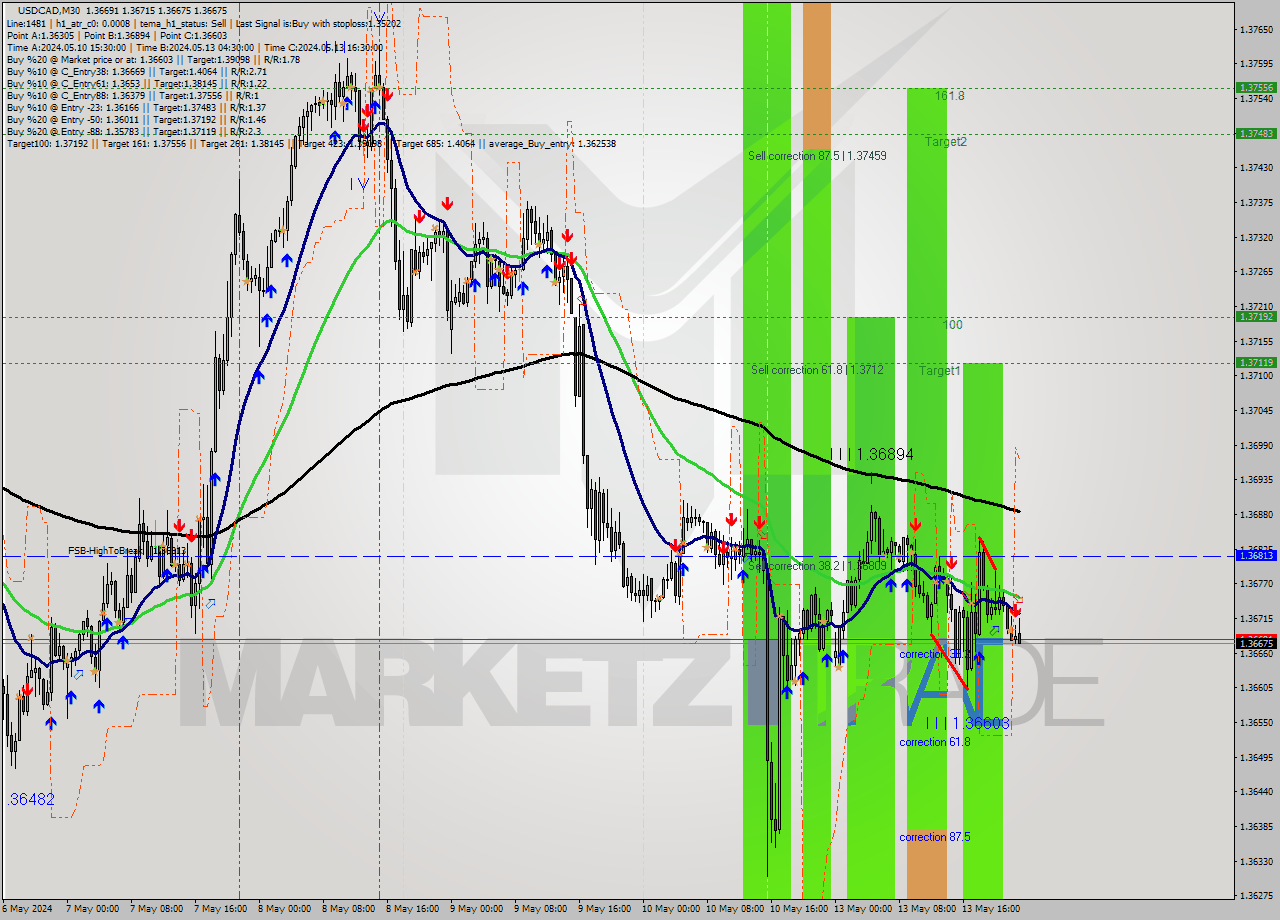This screenshot has width=1280, height=920.
Task: Click the 'Point A:1.36305' info line
Action: pos(117,35)
